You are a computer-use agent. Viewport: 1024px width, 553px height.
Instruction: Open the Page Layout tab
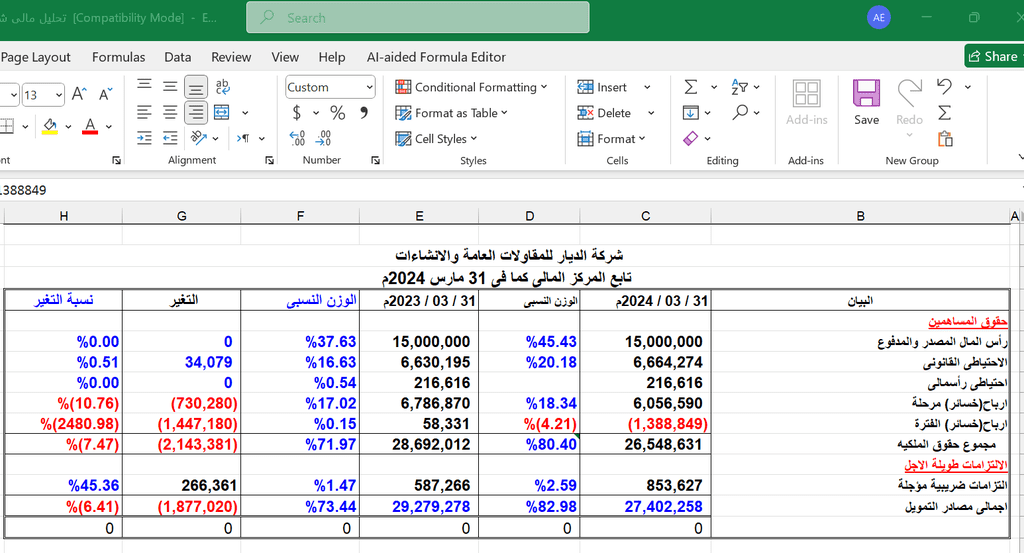(x=36, y=57)
